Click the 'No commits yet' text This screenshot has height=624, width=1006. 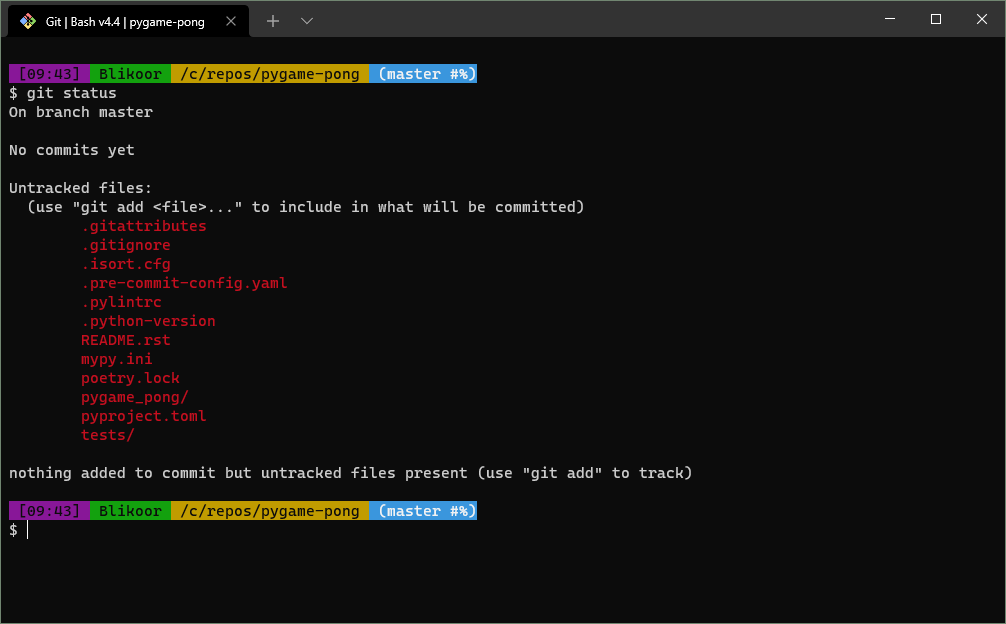[72, 150]
